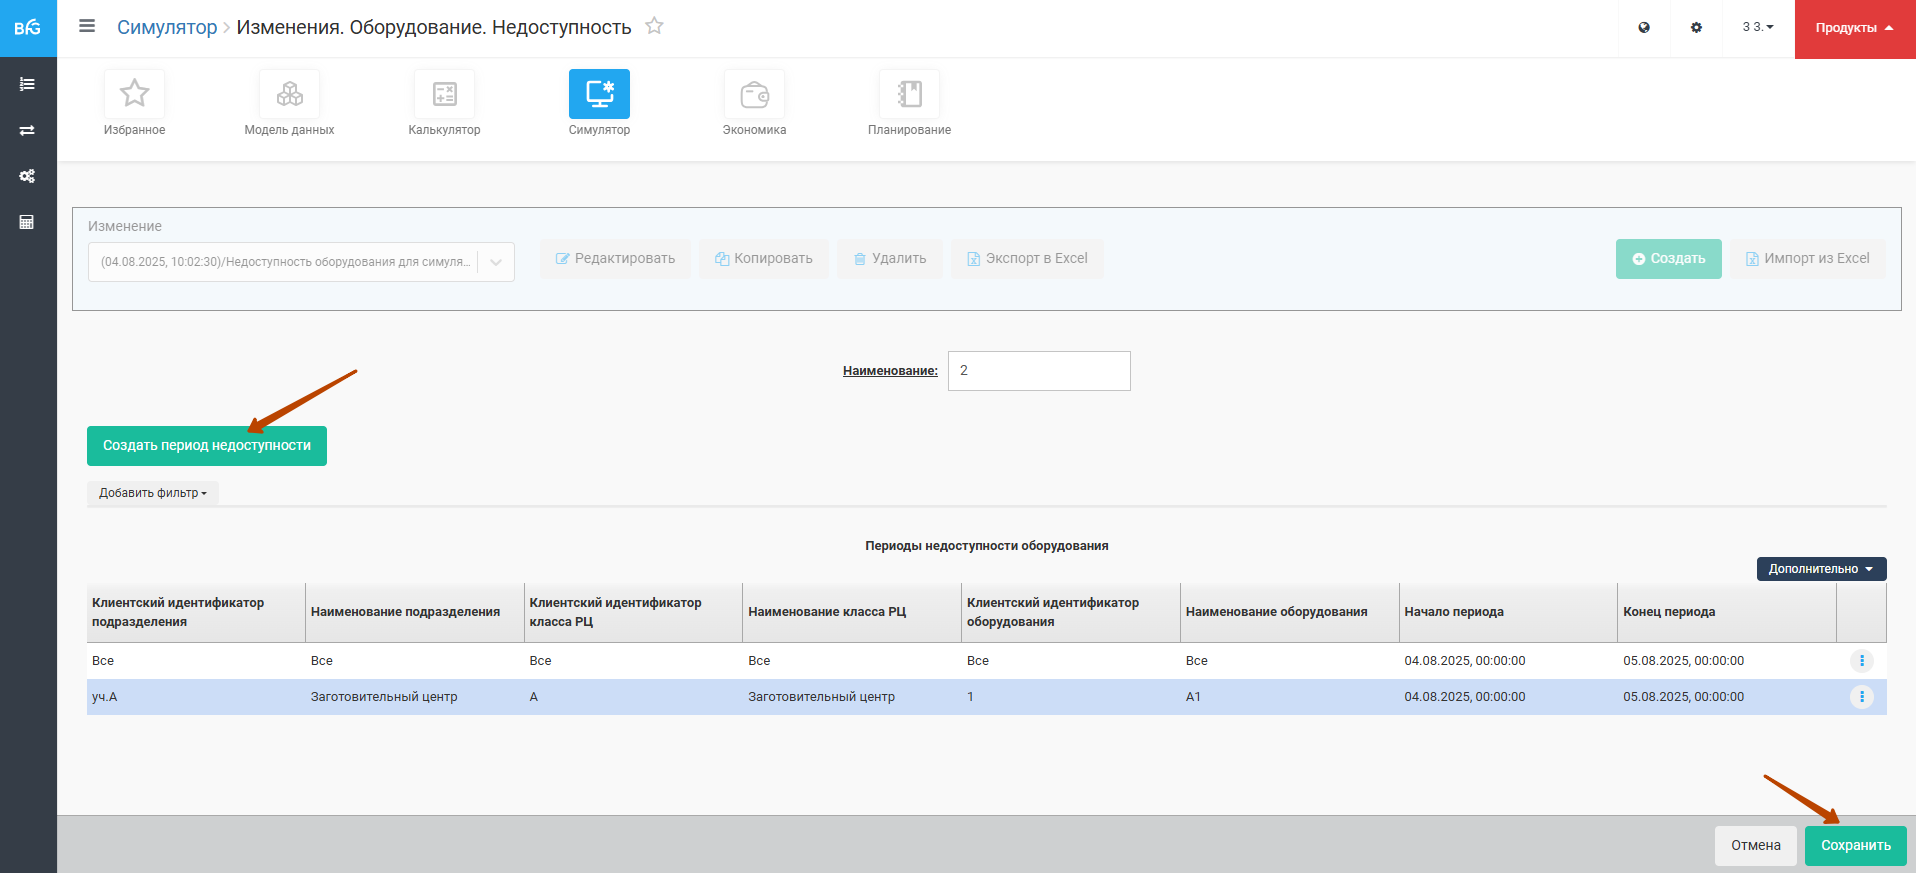This screenshot has height=873, width=1916.
Task: Expand the Изменение selection dropdown
Action: 496,262
